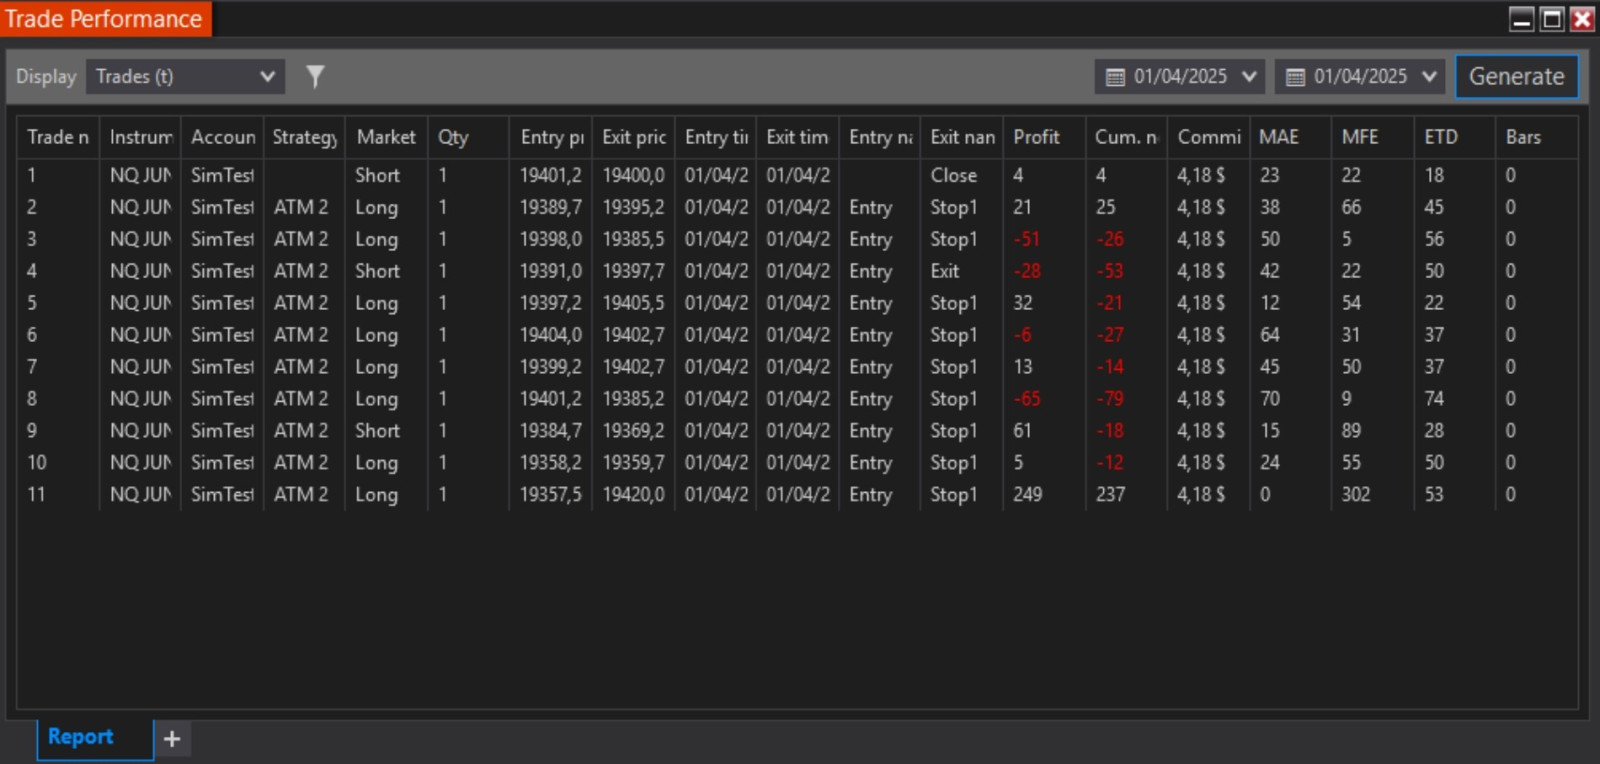
Task: Select profit -6 in trade 6
Action: (x=1022, y=335)
